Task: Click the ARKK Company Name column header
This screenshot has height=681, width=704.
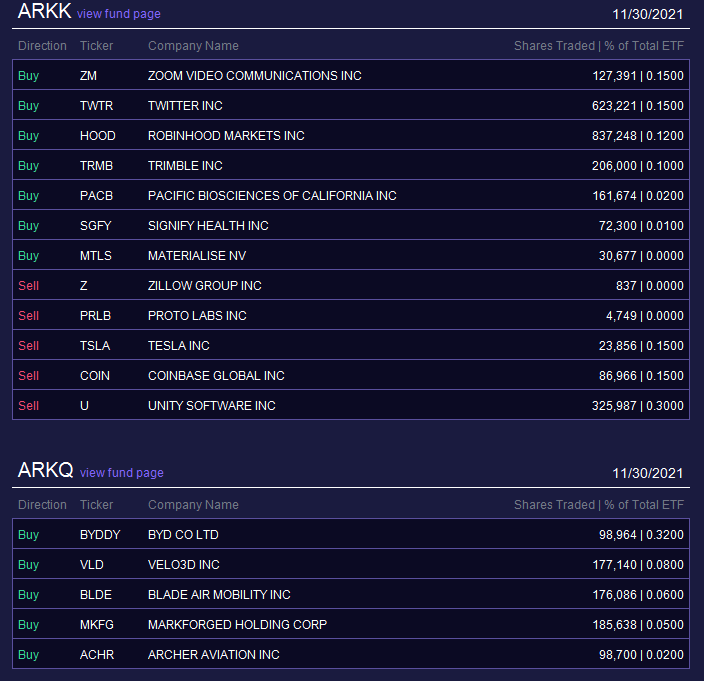Action: [x=193, y=46]
